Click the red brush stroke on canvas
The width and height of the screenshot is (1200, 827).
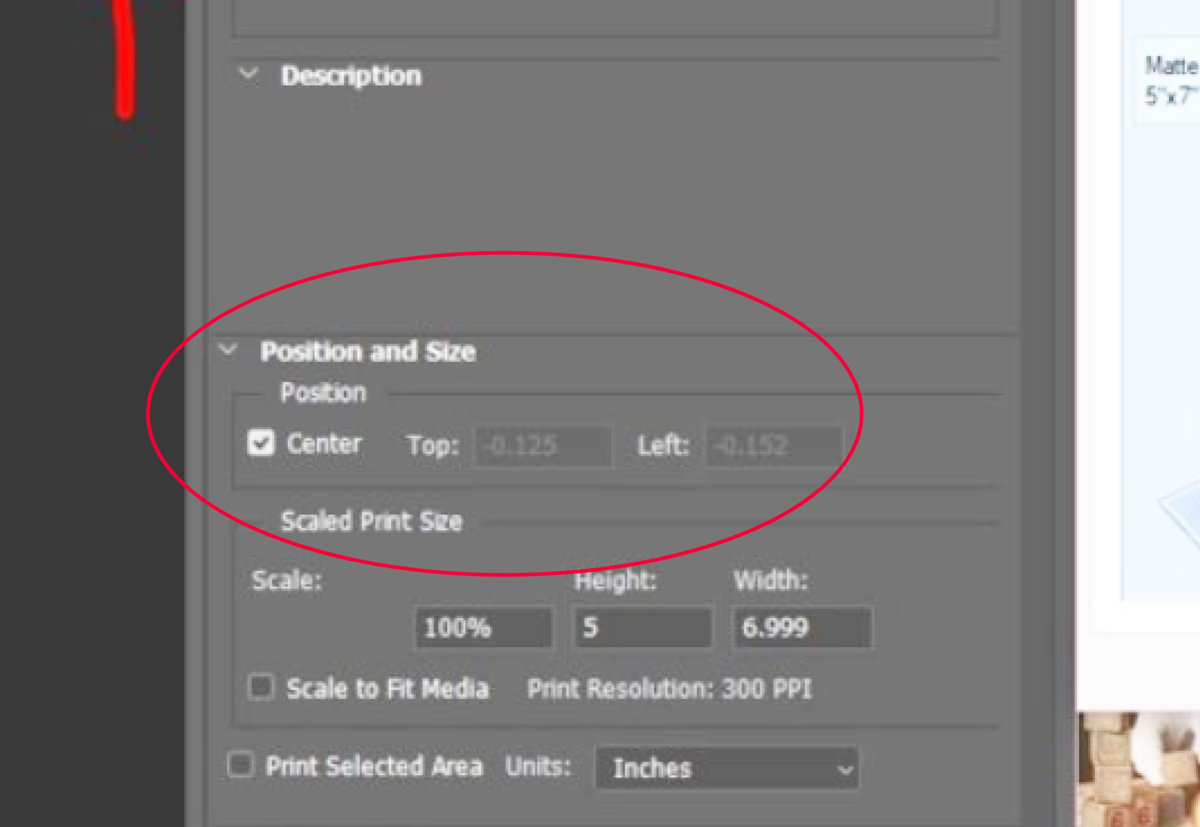(x=125, y=60)
